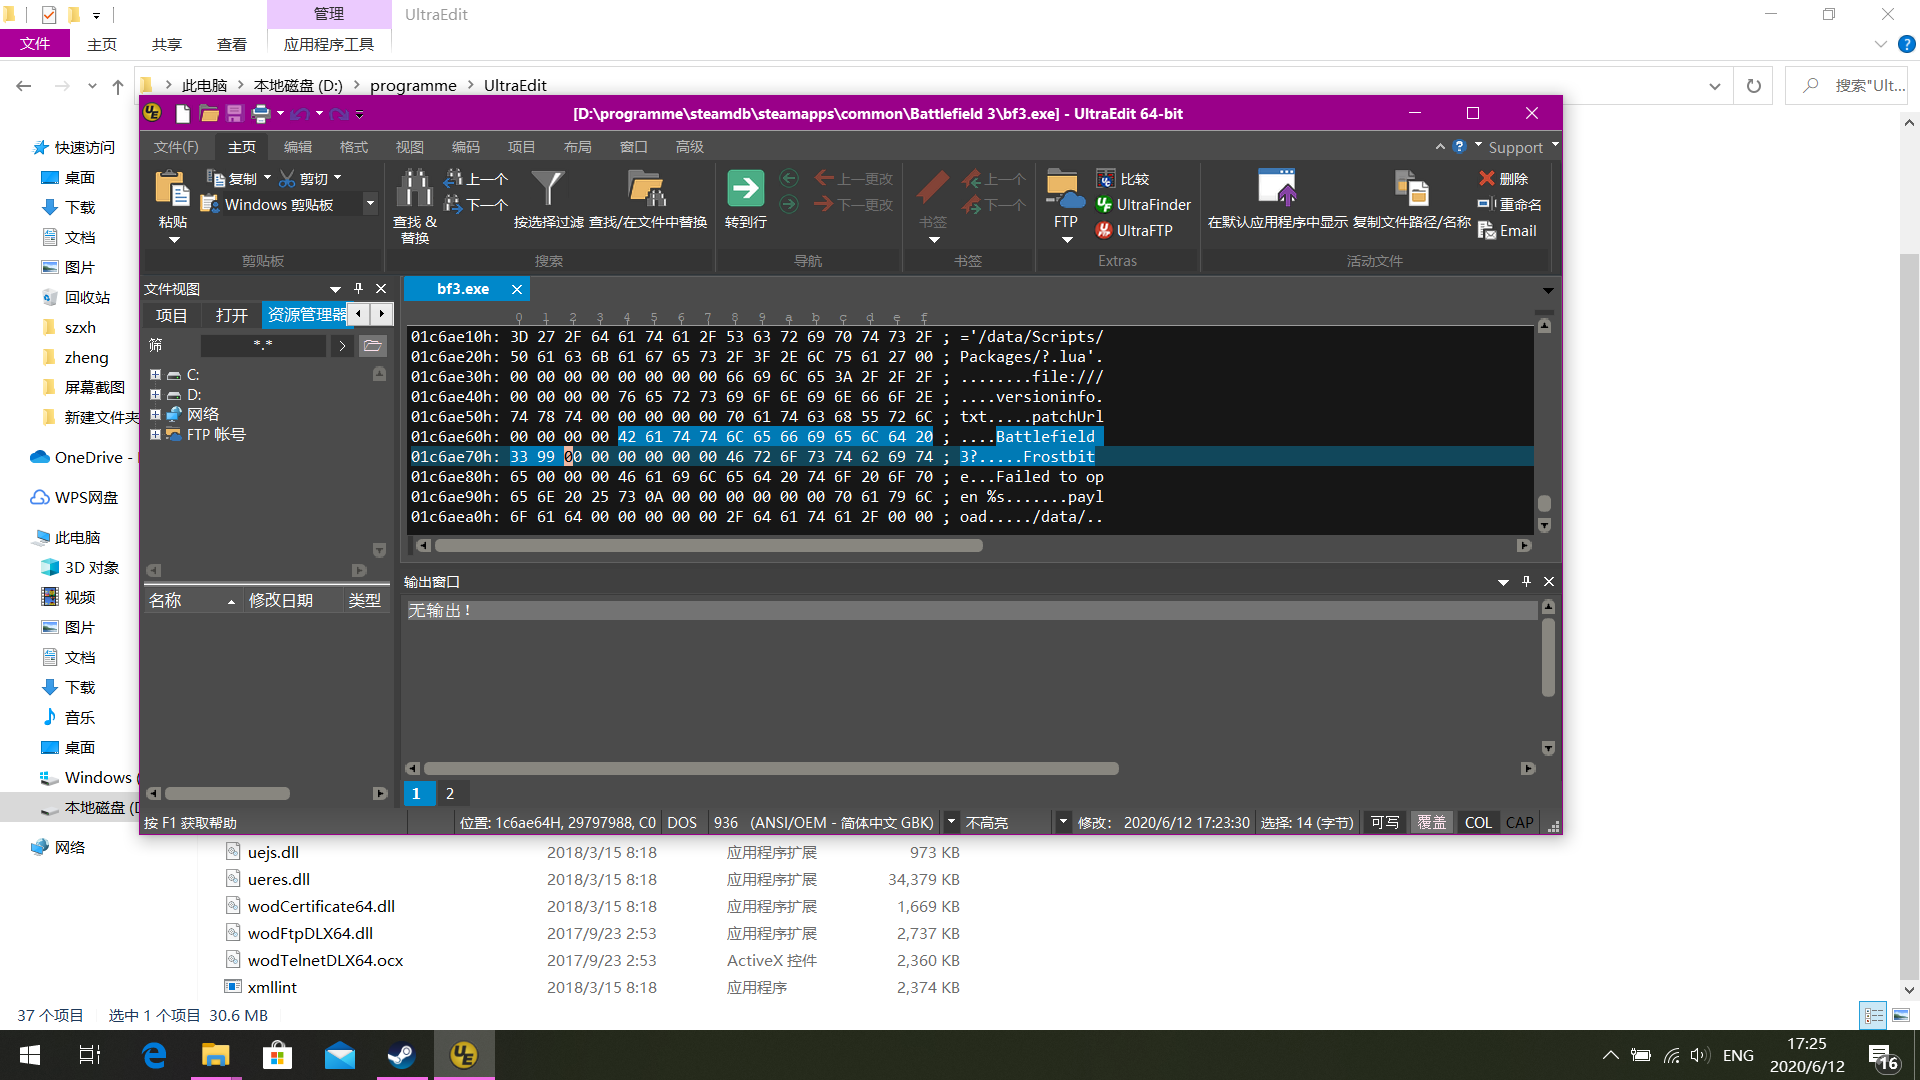Image resolution: width=1920 pixels, height=1080 pixels.
Task: Toggle the overwrite/insert mode in status bar
Action: coord(1431,822)
